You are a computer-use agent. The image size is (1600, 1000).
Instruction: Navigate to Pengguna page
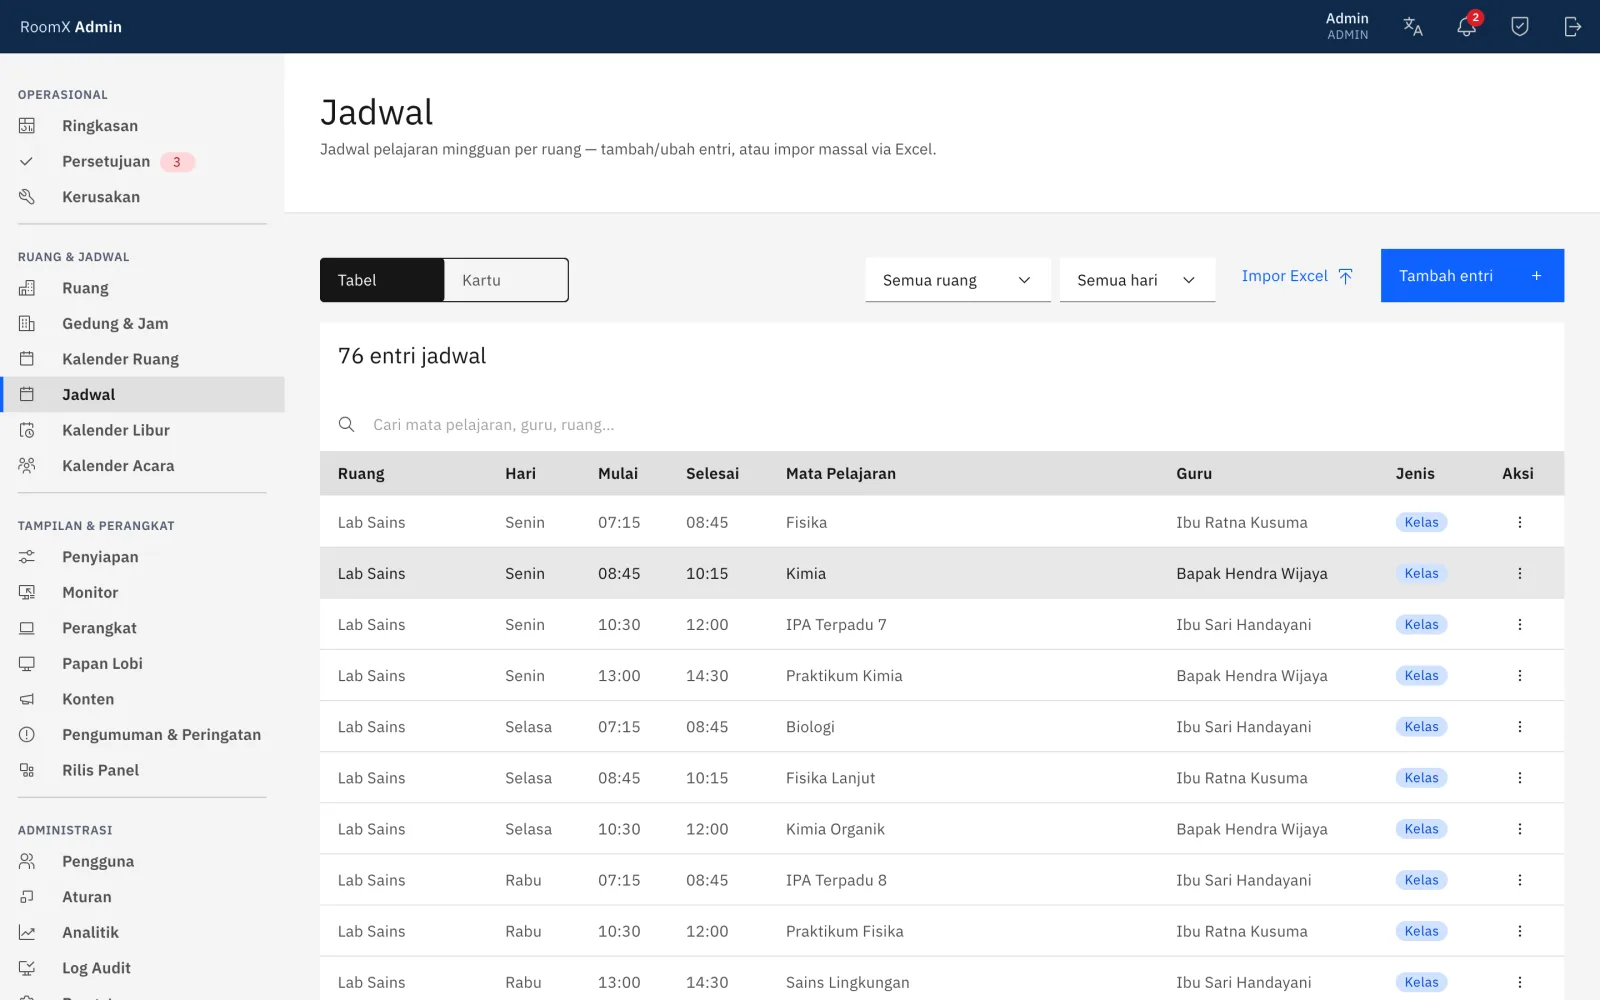[142, 862]
